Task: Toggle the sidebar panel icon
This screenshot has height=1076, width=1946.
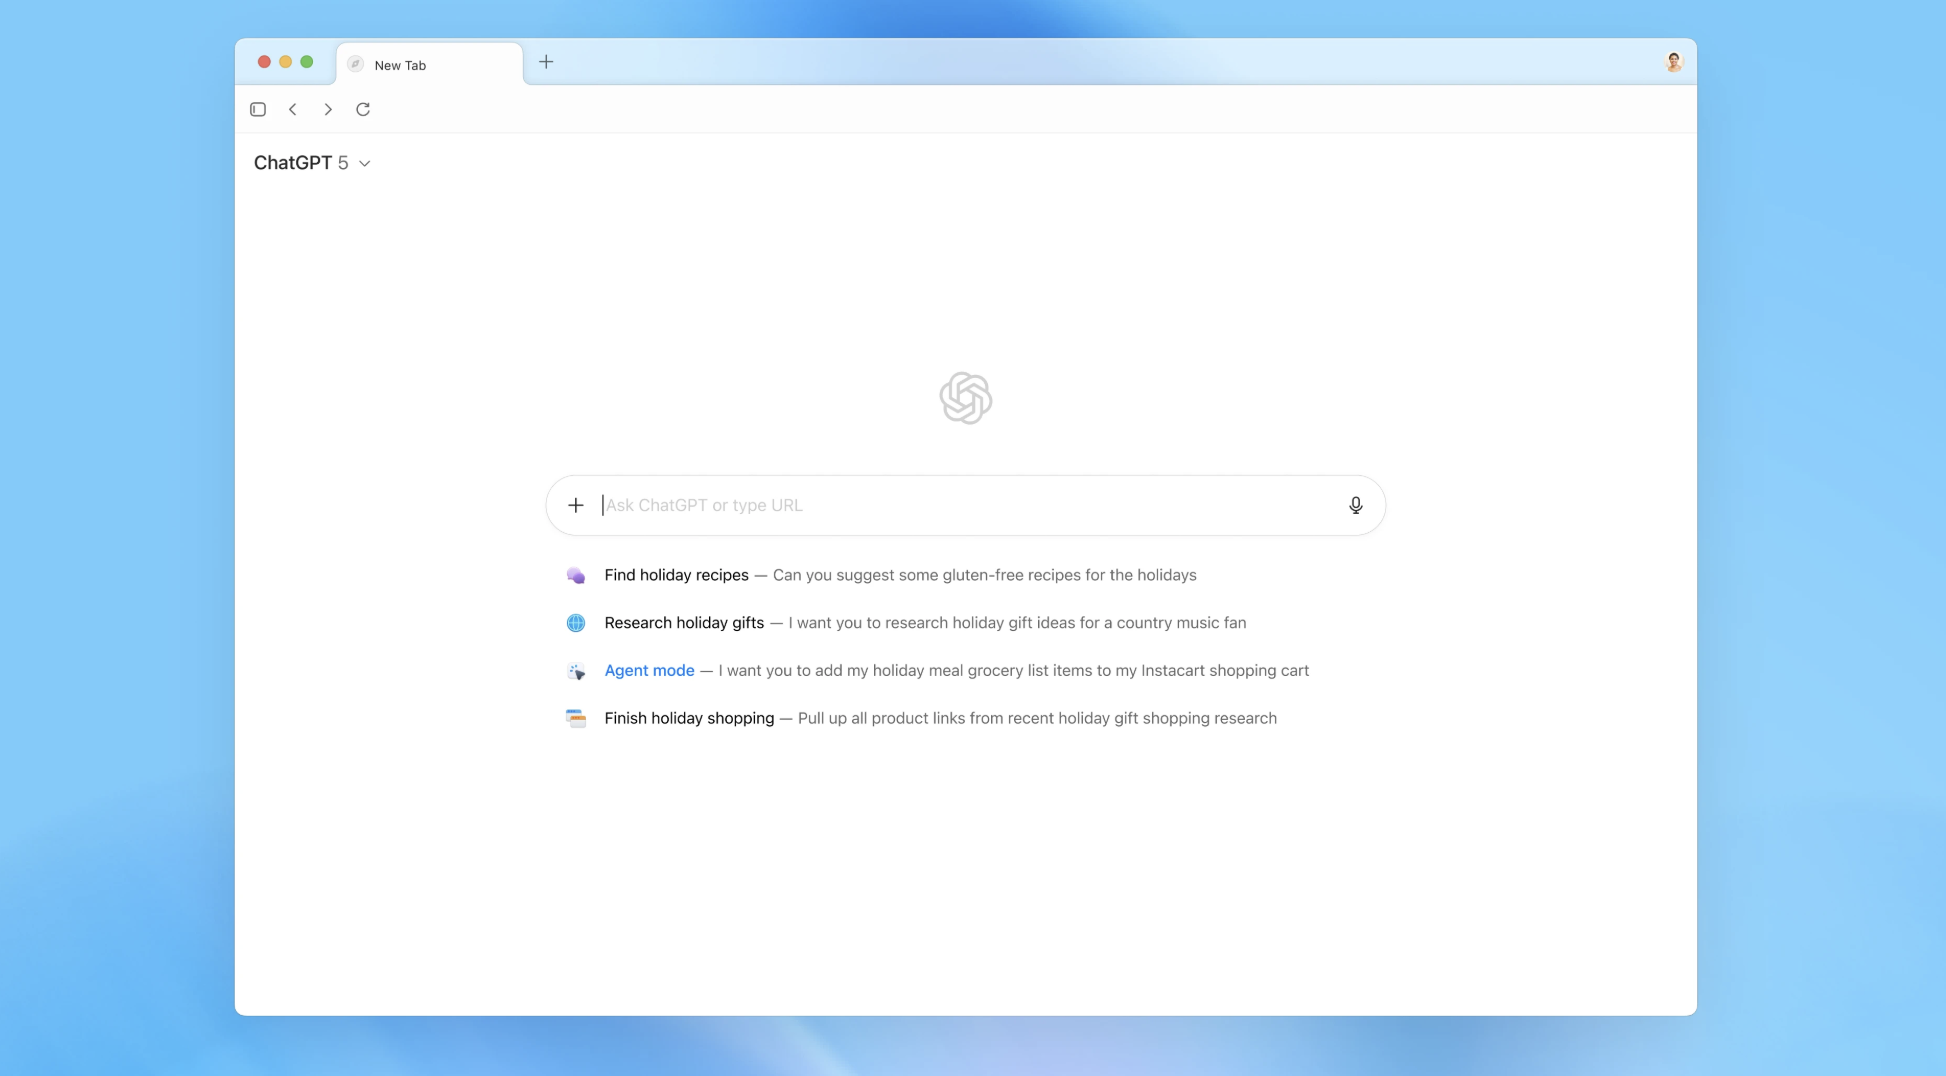Action: 258,109
